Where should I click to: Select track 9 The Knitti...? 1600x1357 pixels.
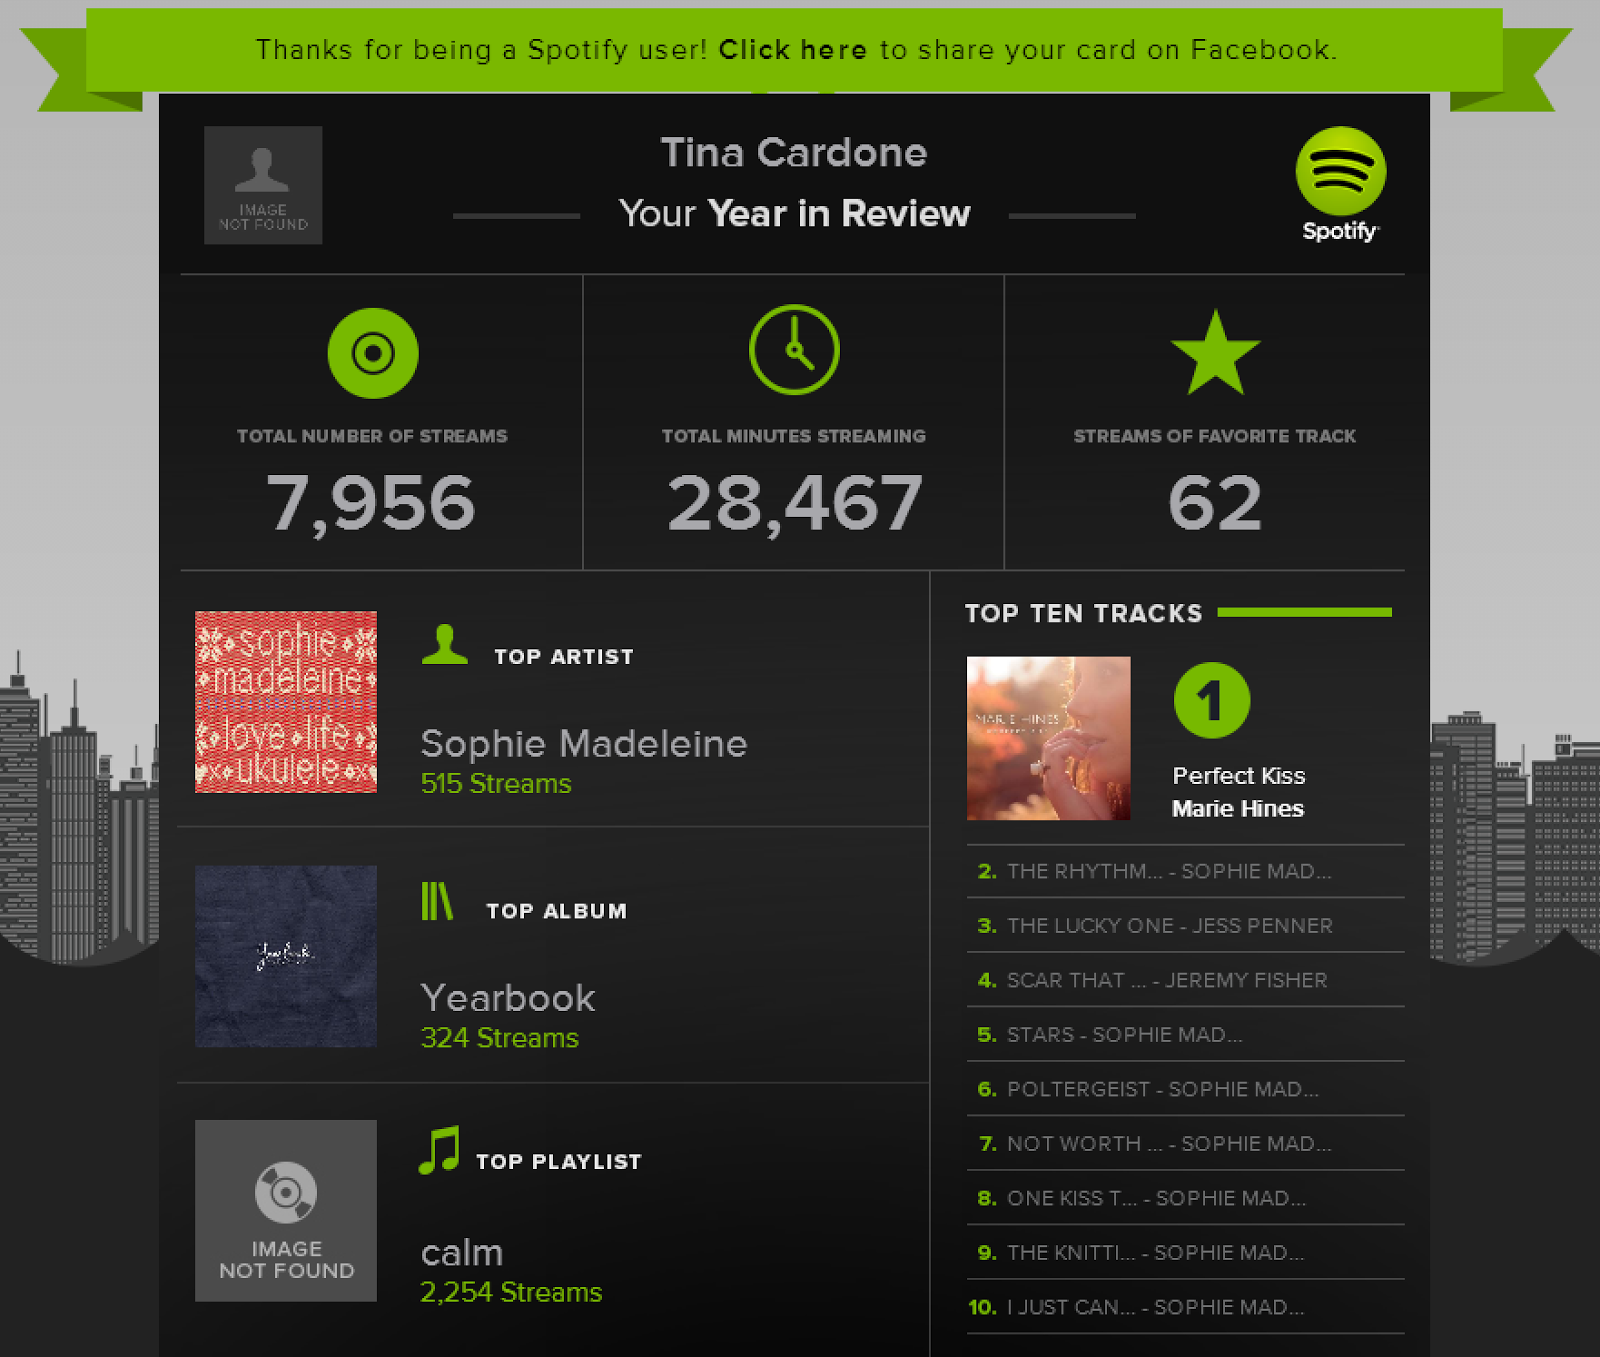[x=1185, y=1253]
